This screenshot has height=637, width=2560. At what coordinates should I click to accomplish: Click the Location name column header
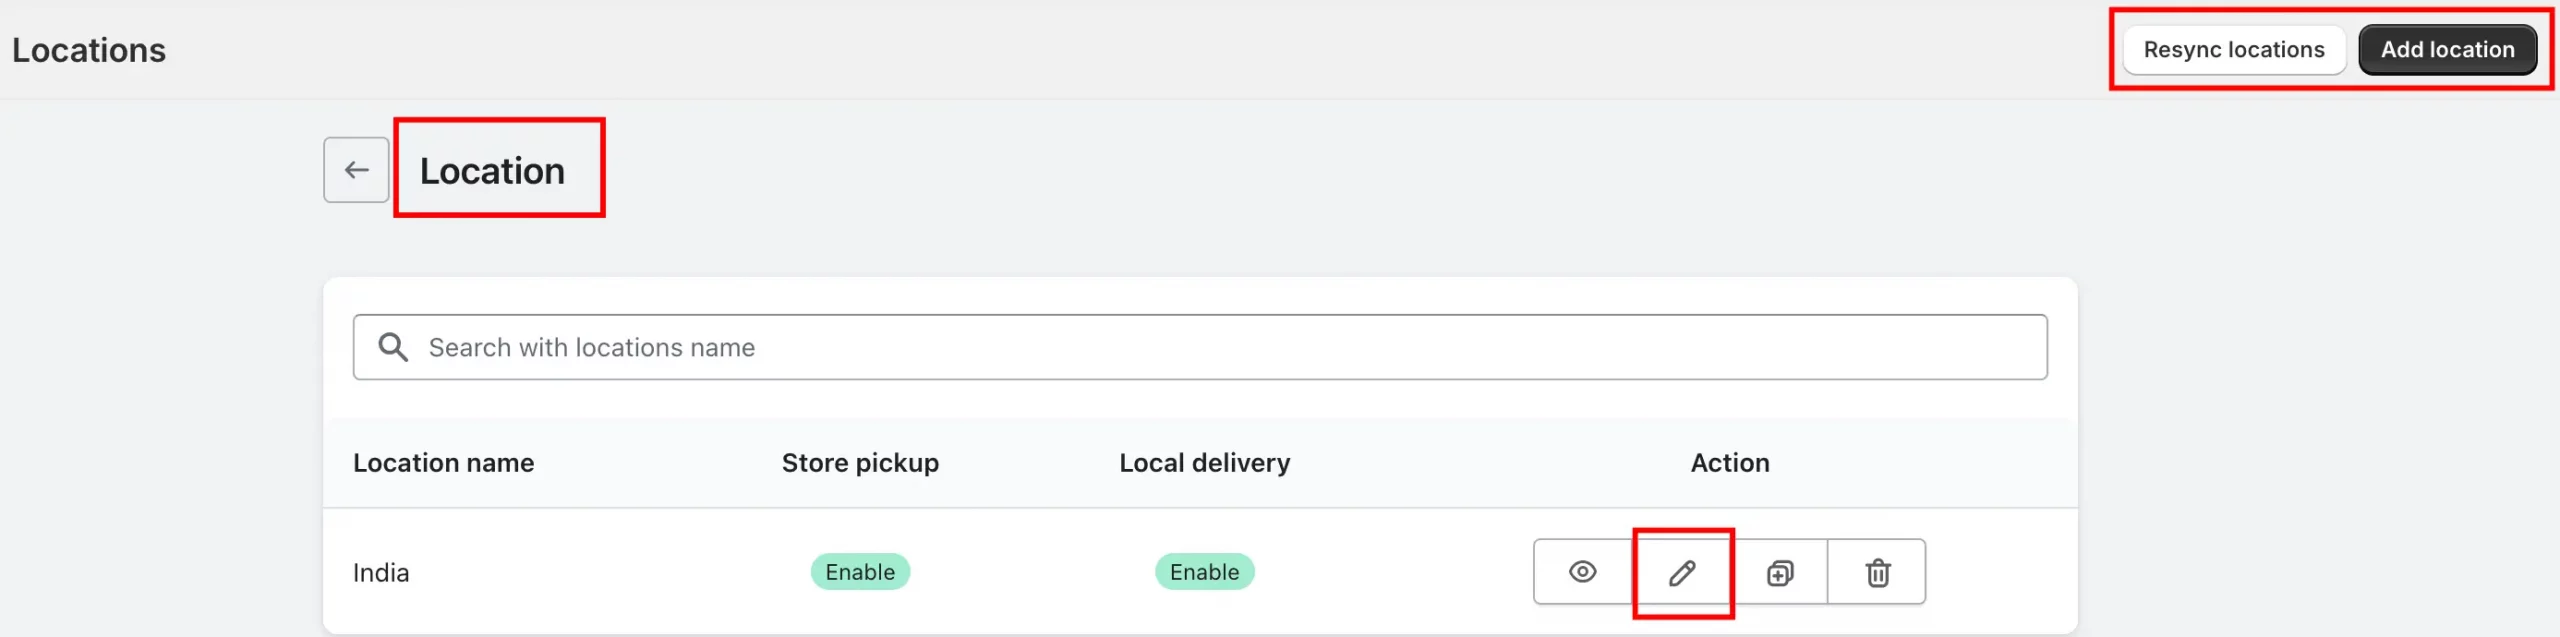click(443, 463)
